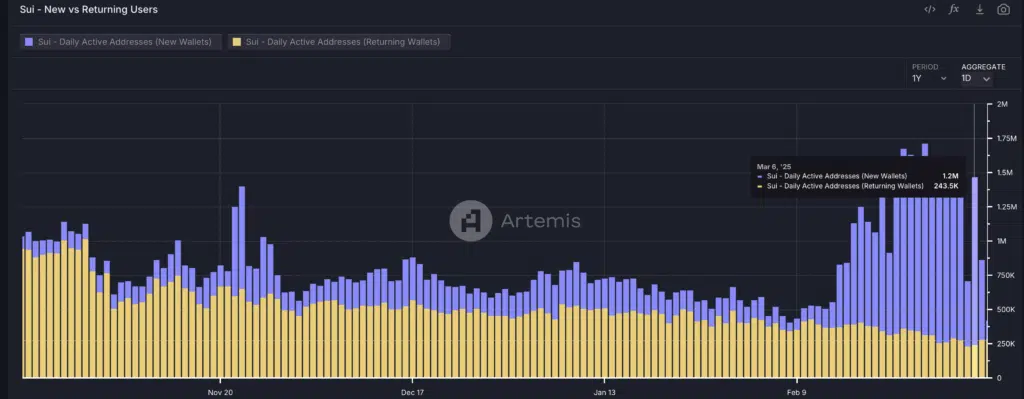
Task: Open the Aggregate 1D dropdown
Action: coord(976,78)
